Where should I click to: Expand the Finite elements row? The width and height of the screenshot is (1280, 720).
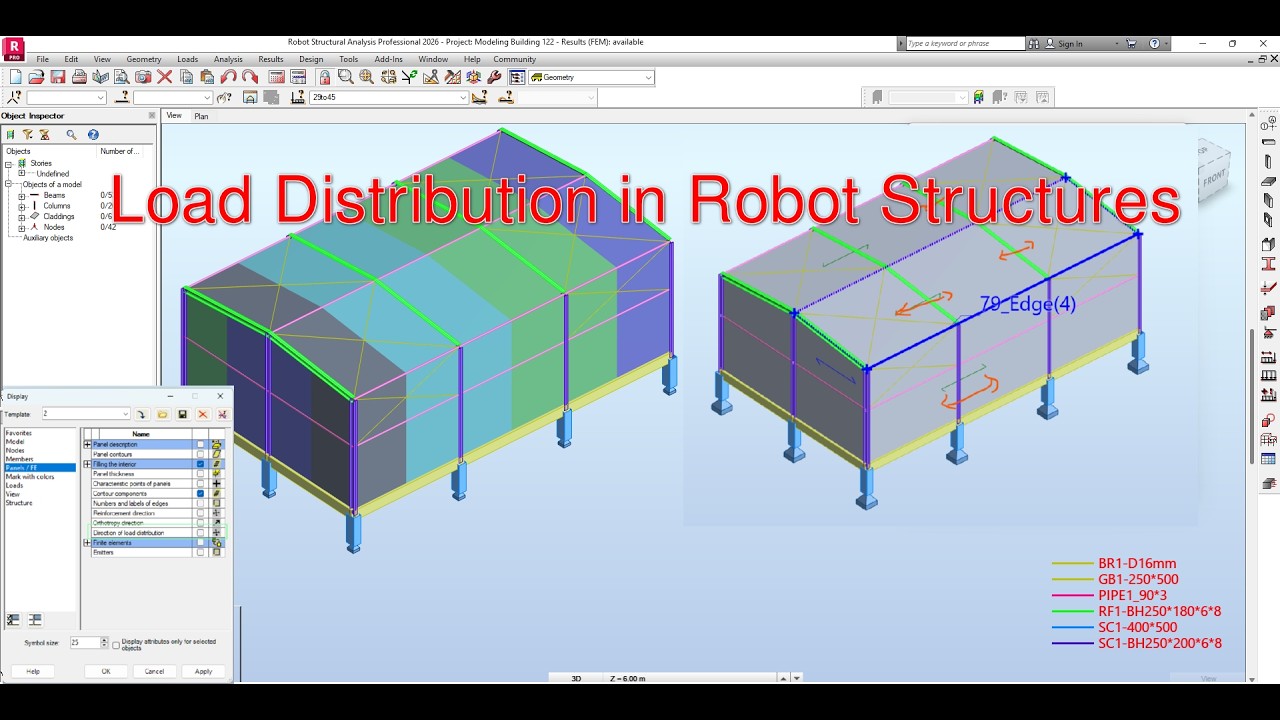click(87, 542)
